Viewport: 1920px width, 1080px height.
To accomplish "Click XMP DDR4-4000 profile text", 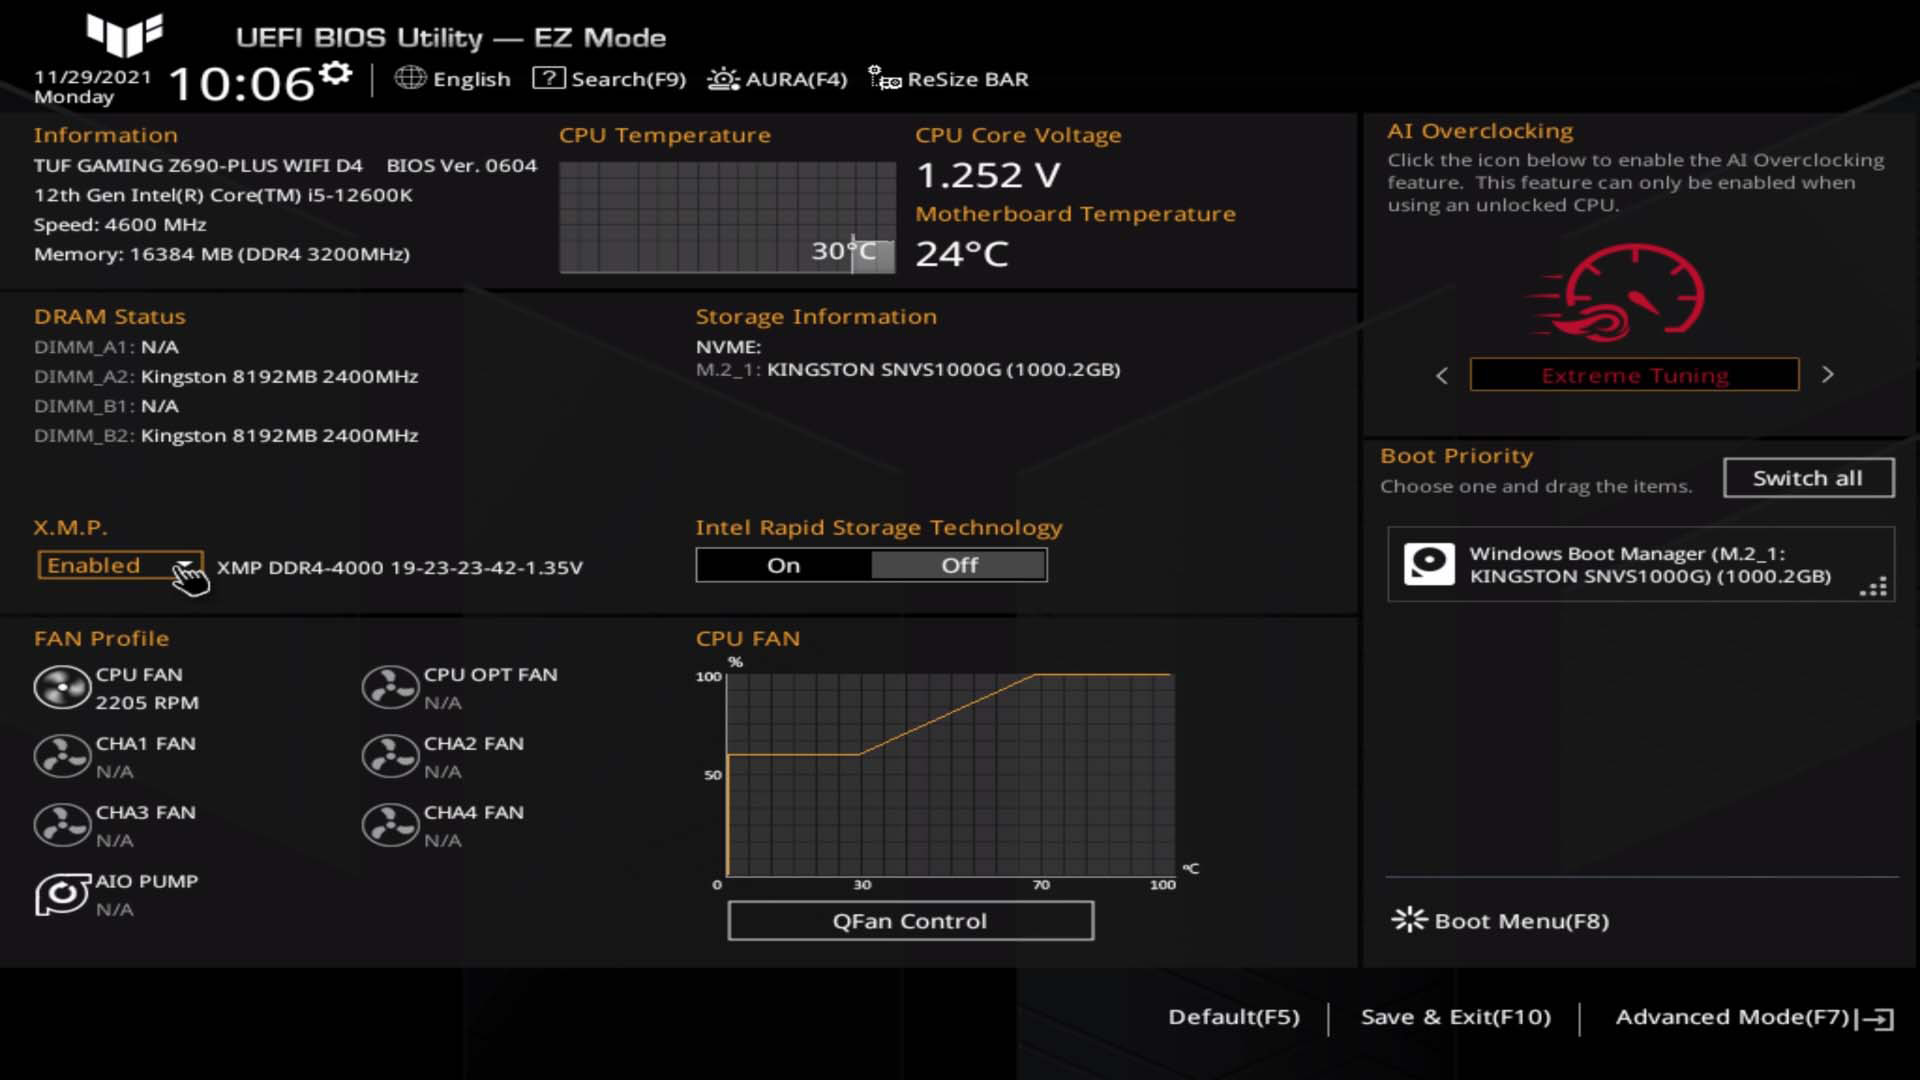I will (x=400, y=567).
